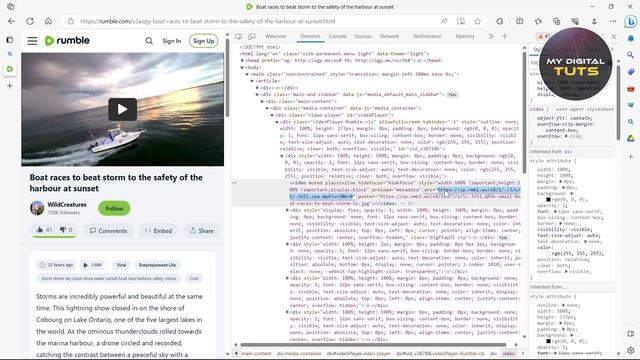This screenshot has height=360, width=640.
Task: Open WildCreatures channel avatar
Action: click(37, 208)
